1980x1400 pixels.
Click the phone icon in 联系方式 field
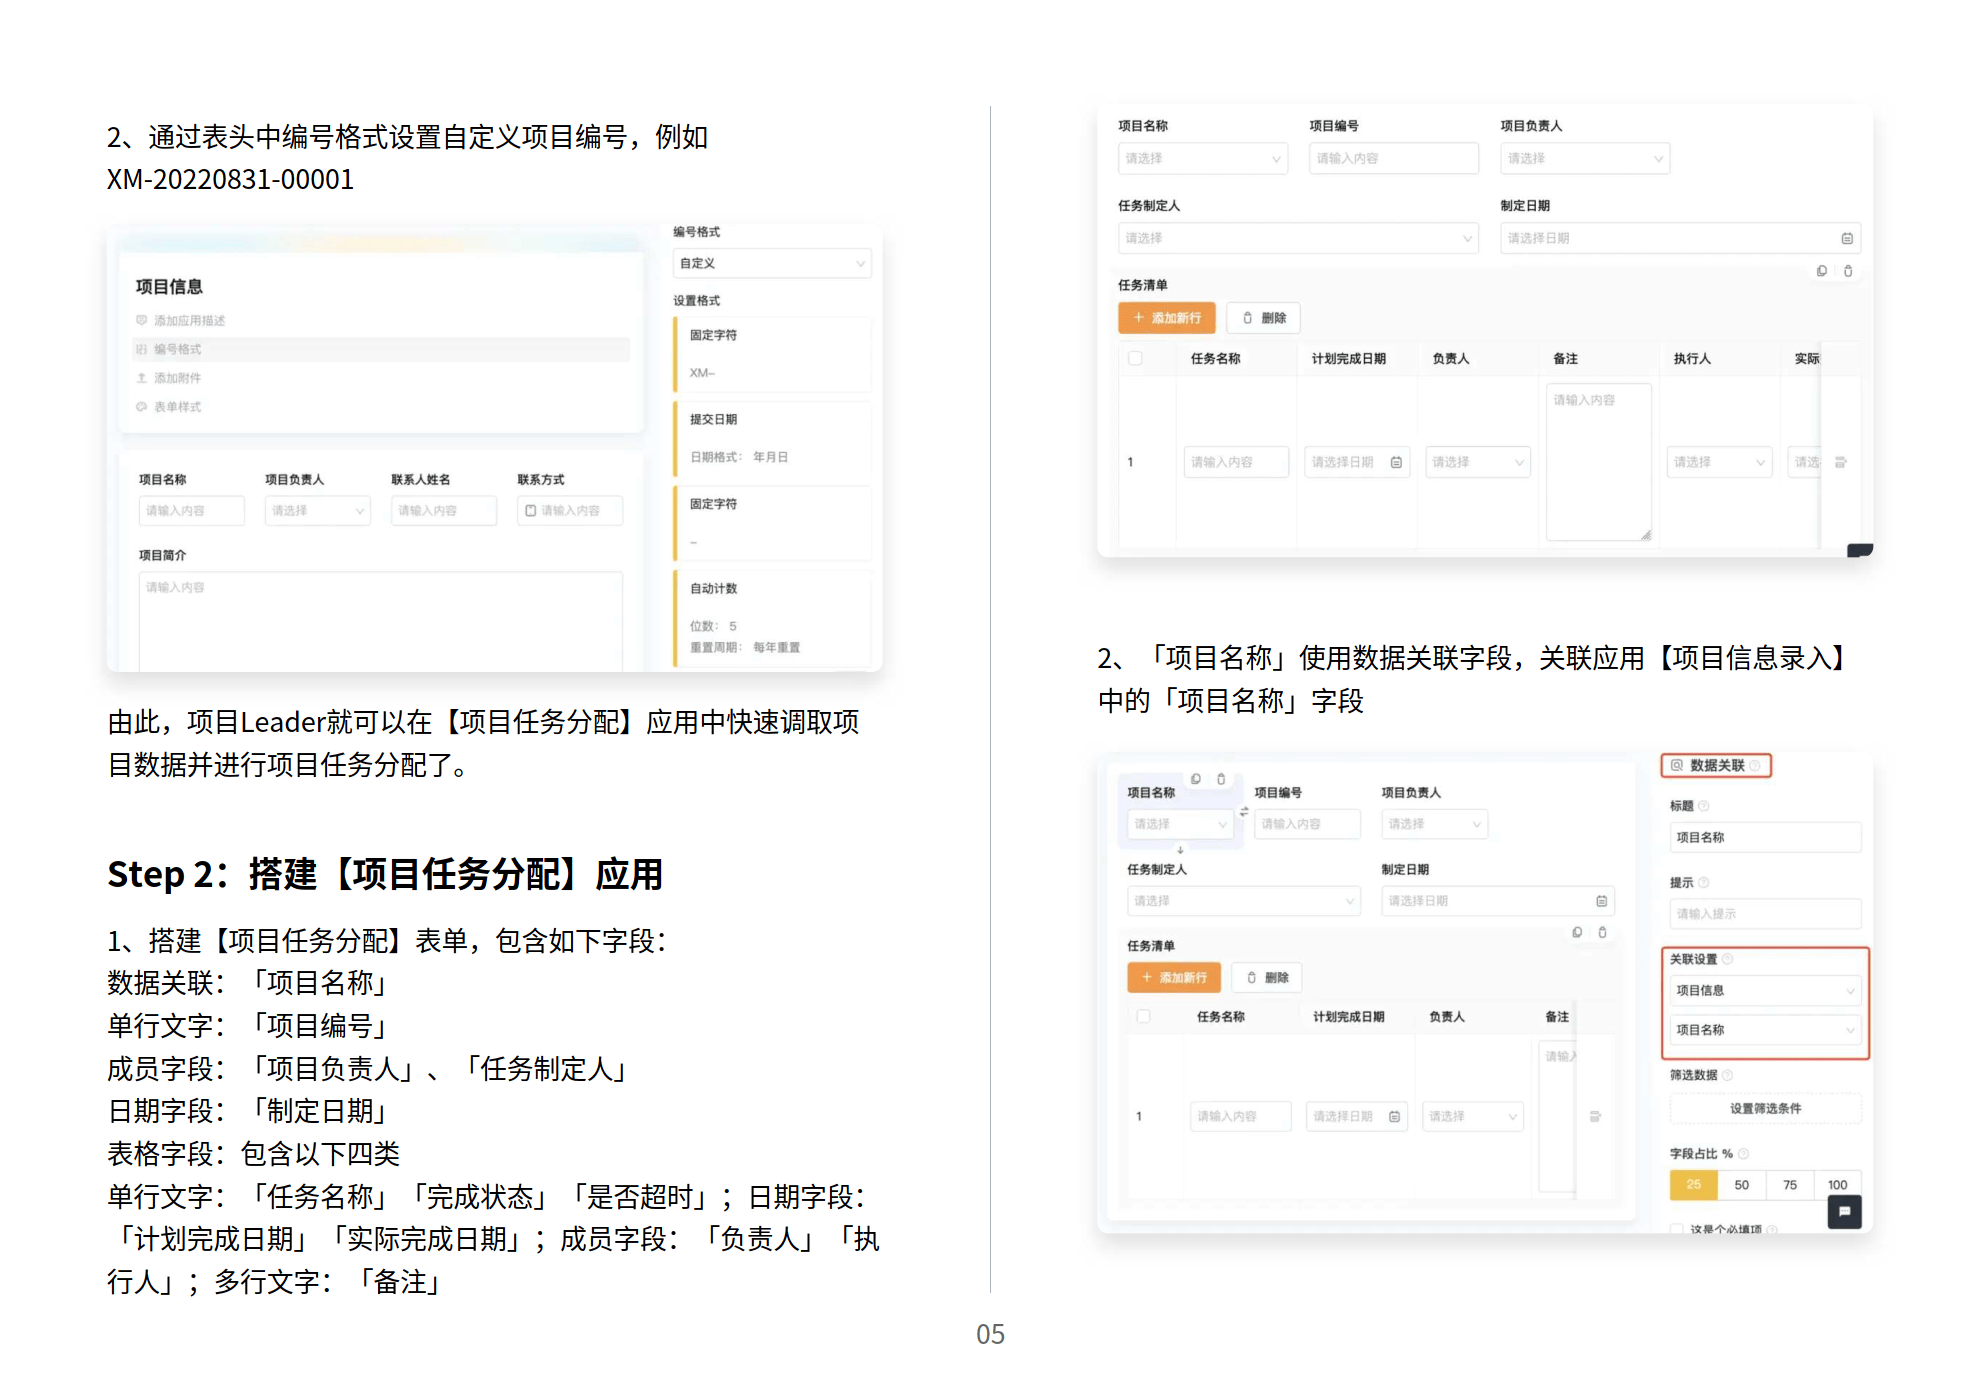[x=531, y=510]
